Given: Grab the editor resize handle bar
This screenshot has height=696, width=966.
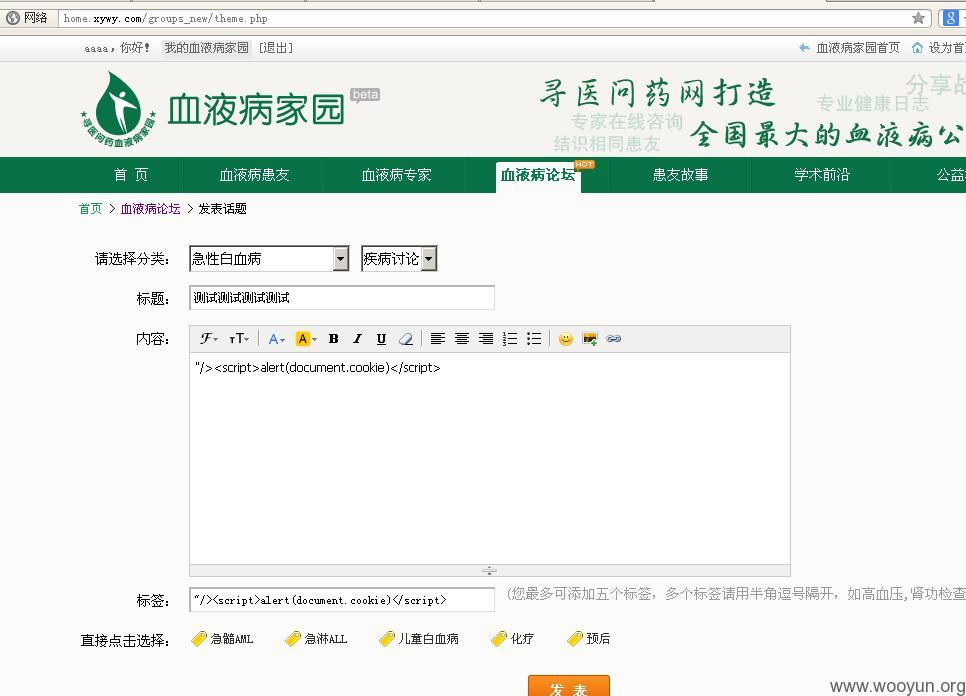Looking at the screenshot, I should pos(490,570).
